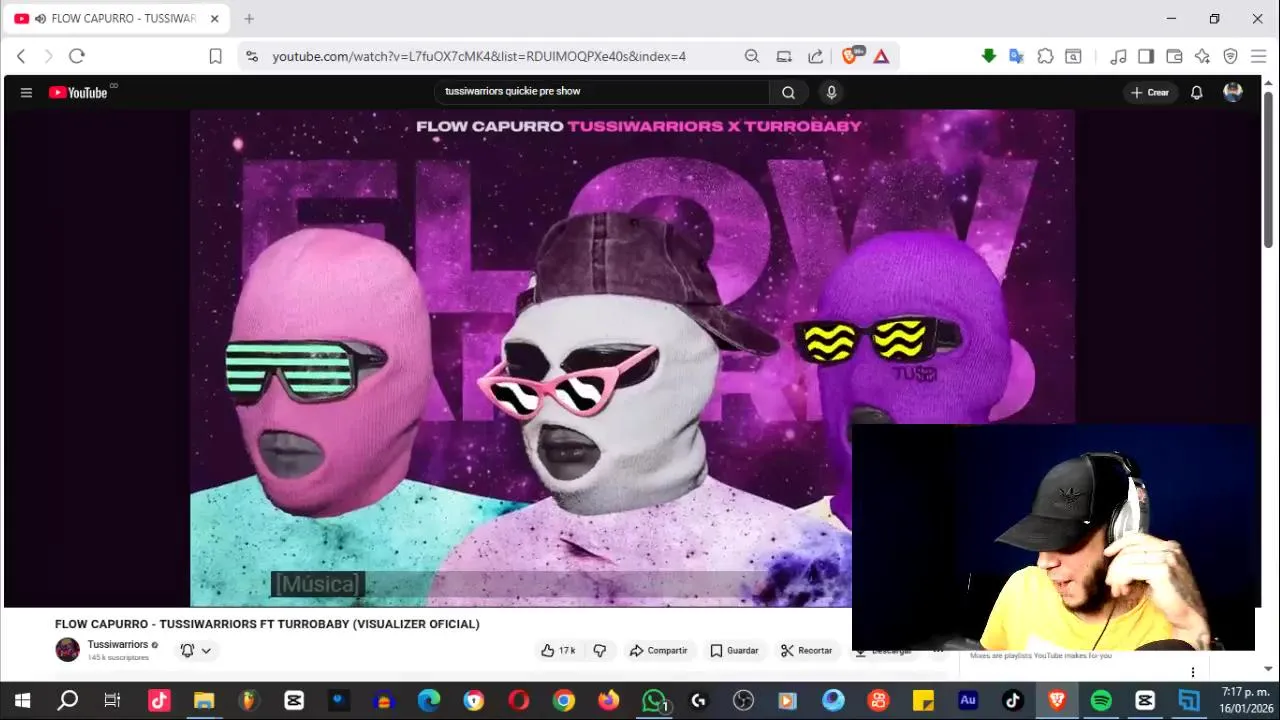This screenshot has height=720, width=1280.
Task: Open the YouTube account avatar menu
Action: pos(1233,92)
